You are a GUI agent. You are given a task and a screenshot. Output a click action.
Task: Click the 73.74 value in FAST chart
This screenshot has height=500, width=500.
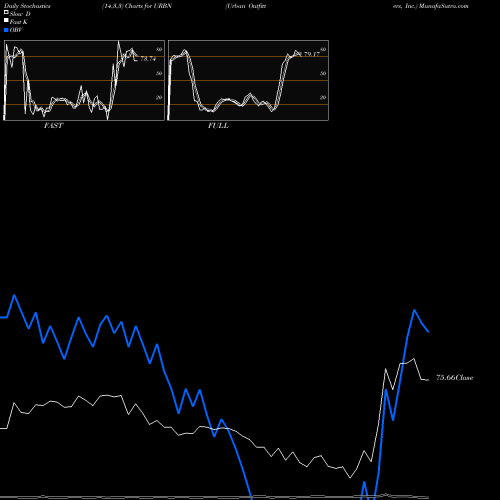click(x=148, y=59)
